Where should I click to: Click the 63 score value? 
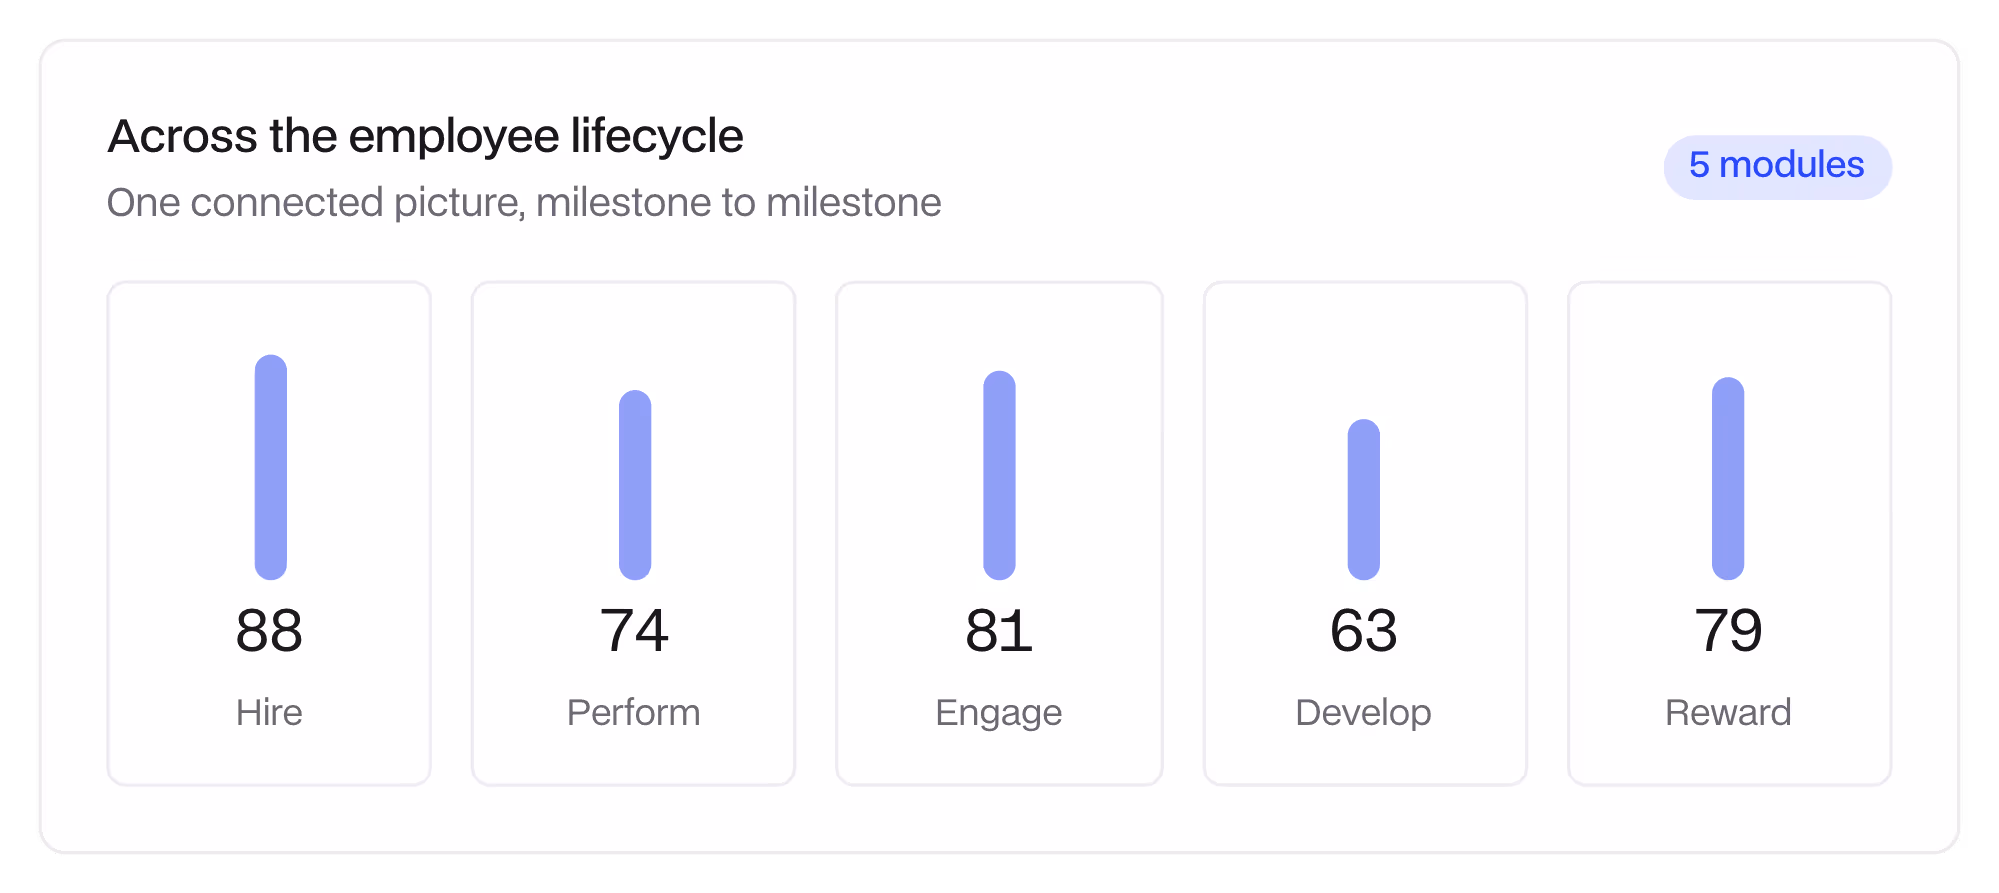click(x=1364, y=631)
